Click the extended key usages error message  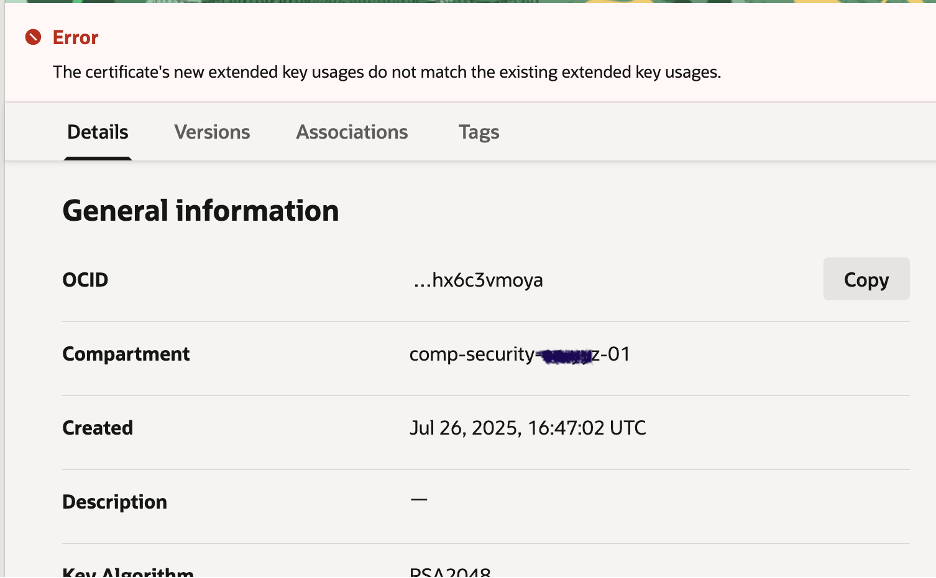coord(386,72)
